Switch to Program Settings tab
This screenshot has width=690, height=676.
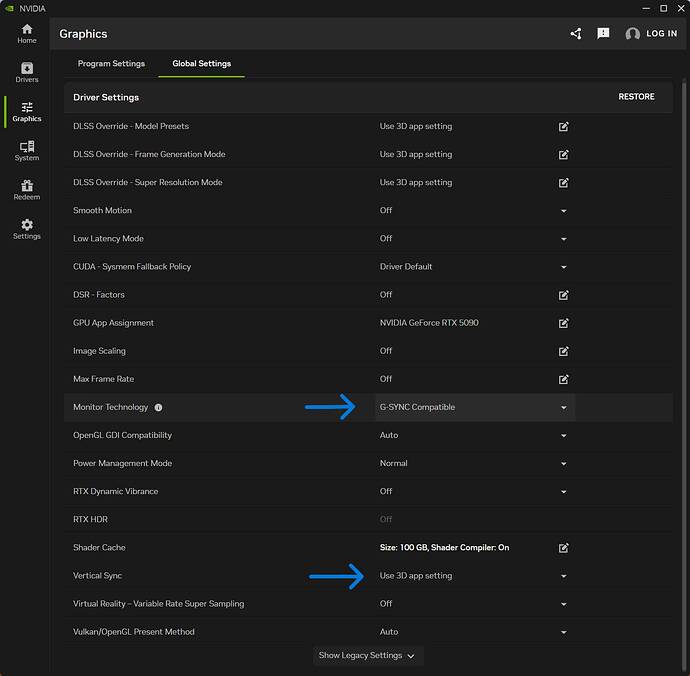click(111, 63)
